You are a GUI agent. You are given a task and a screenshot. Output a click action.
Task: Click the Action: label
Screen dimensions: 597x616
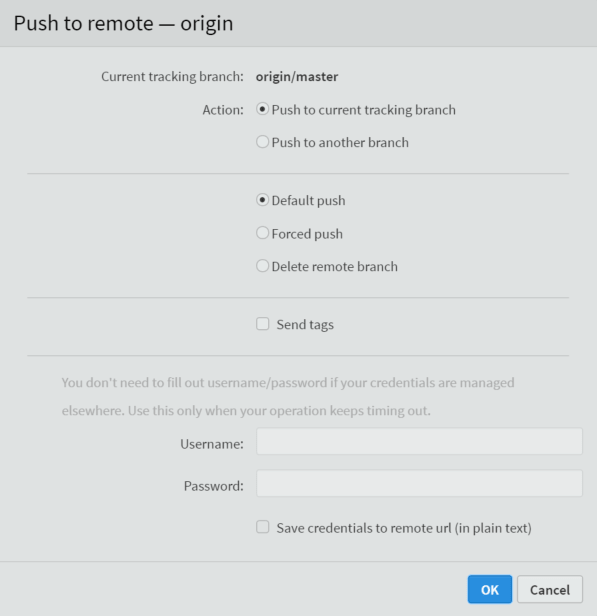(223, 110)
